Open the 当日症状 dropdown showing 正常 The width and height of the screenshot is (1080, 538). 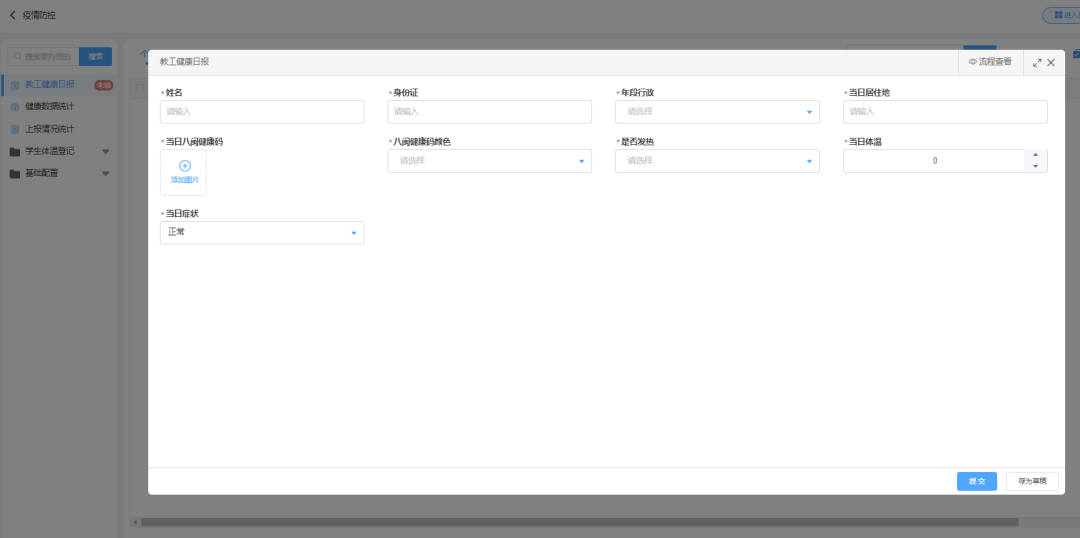(x=262, y=233)
